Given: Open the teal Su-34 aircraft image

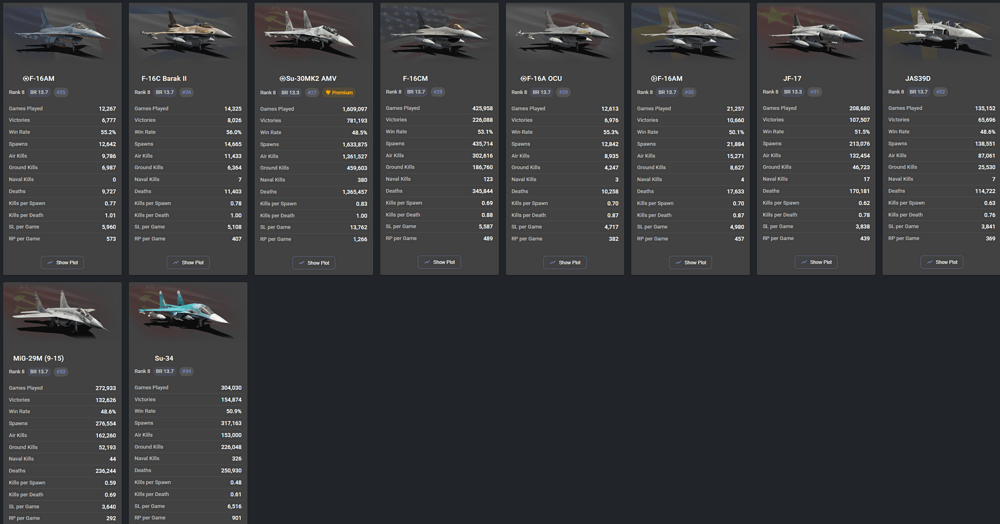Looking at the screenshot, I should (188, 312).
